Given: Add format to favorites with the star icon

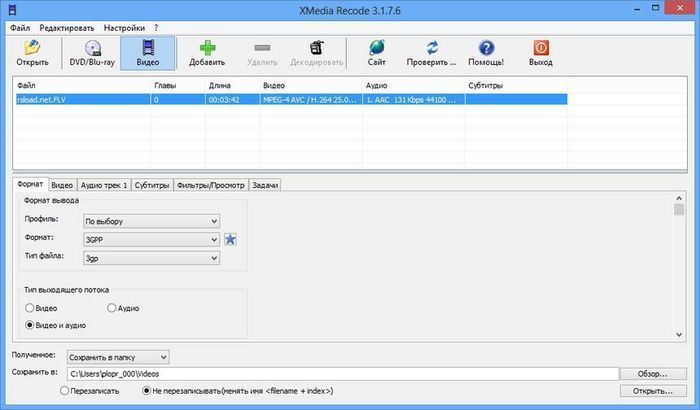Looking at the screenshot, I should click(230, 239).
